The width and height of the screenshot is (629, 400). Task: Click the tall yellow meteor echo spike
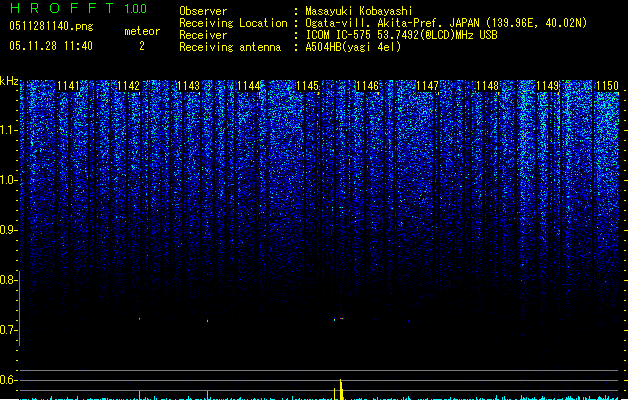[x=341, y=389]
